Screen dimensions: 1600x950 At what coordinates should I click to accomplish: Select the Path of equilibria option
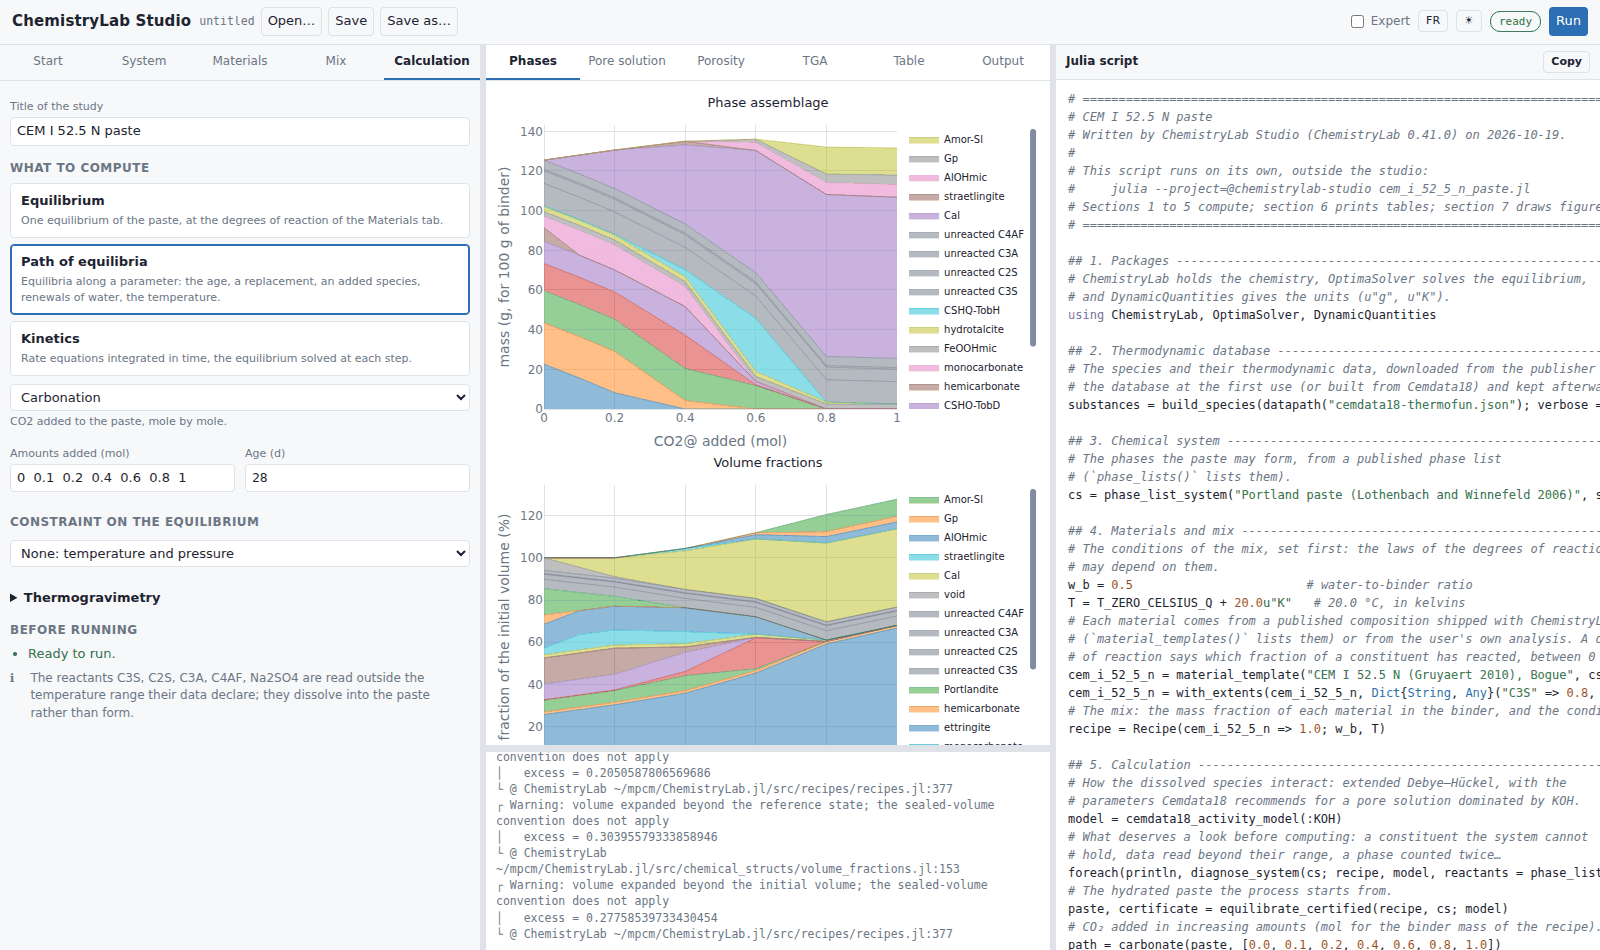coord(240,279)
